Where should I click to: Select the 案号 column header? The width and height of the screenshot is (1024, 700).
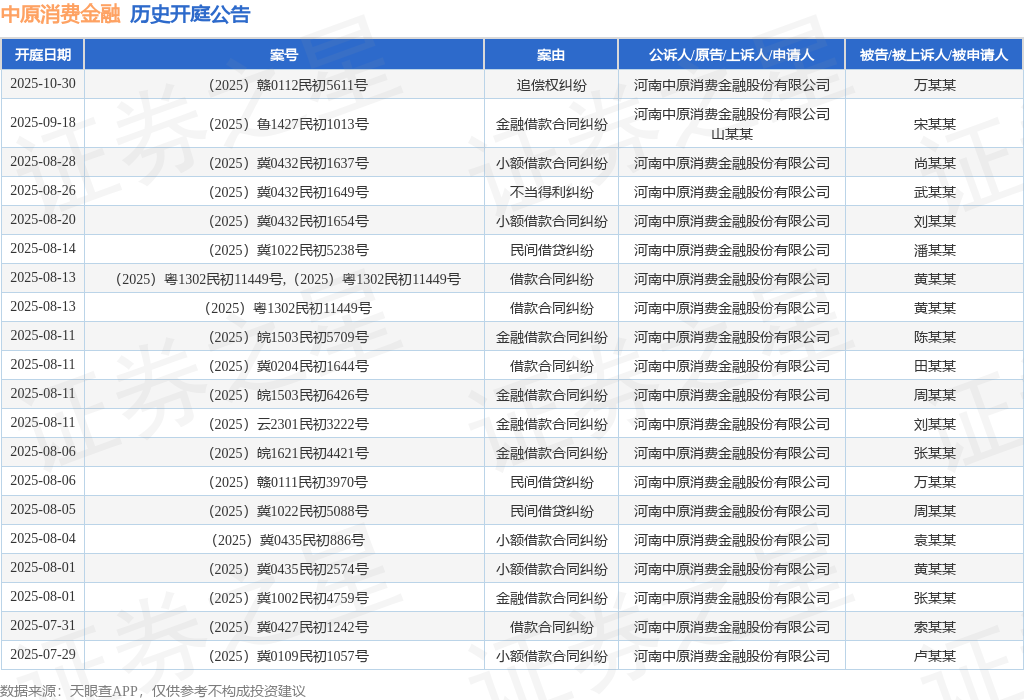[x=284, y=54]
